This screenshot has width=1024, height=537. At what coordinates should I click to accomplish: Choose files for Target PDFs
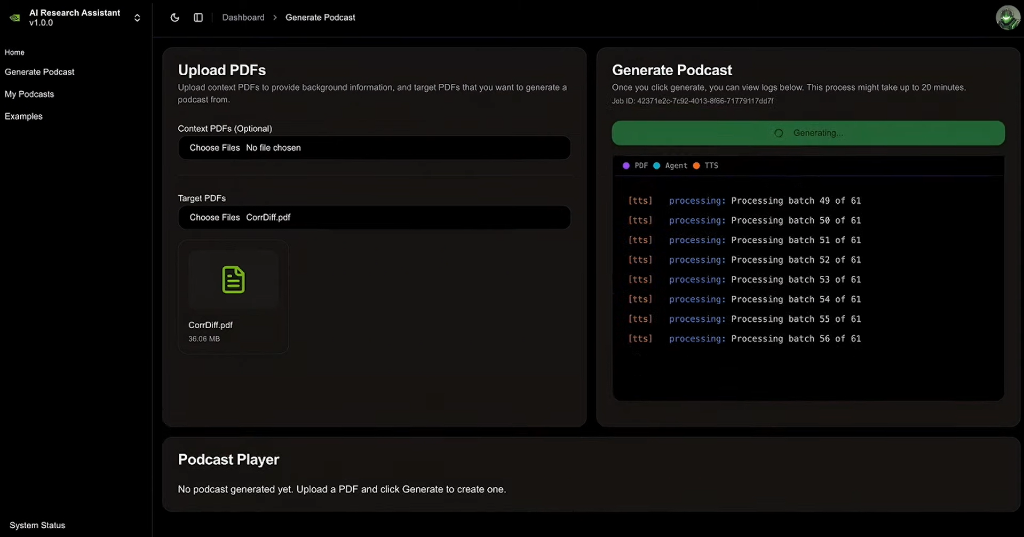pyautogui.click(x=215, y=217)
